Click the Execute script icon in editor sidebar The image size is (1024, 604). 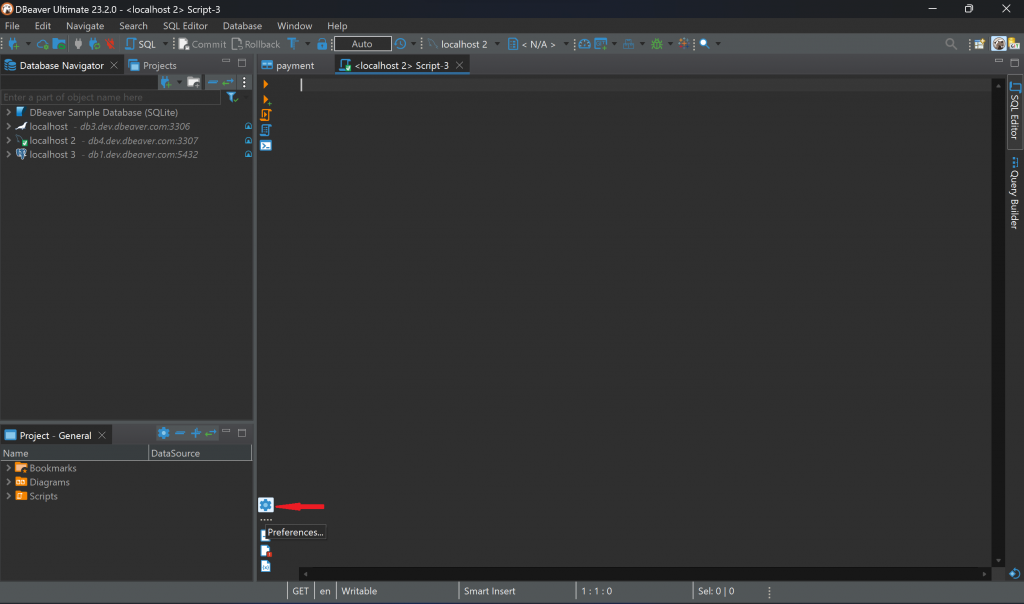click(x=266, y=115)
